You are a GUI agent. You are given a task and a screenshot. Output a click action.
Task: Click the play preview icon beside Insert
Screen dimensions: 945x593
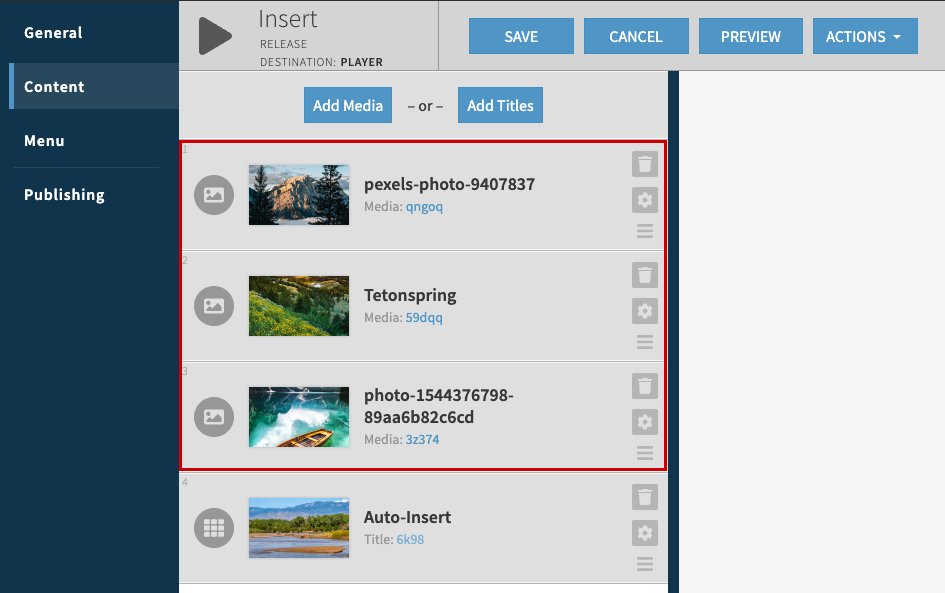point(214,36)
